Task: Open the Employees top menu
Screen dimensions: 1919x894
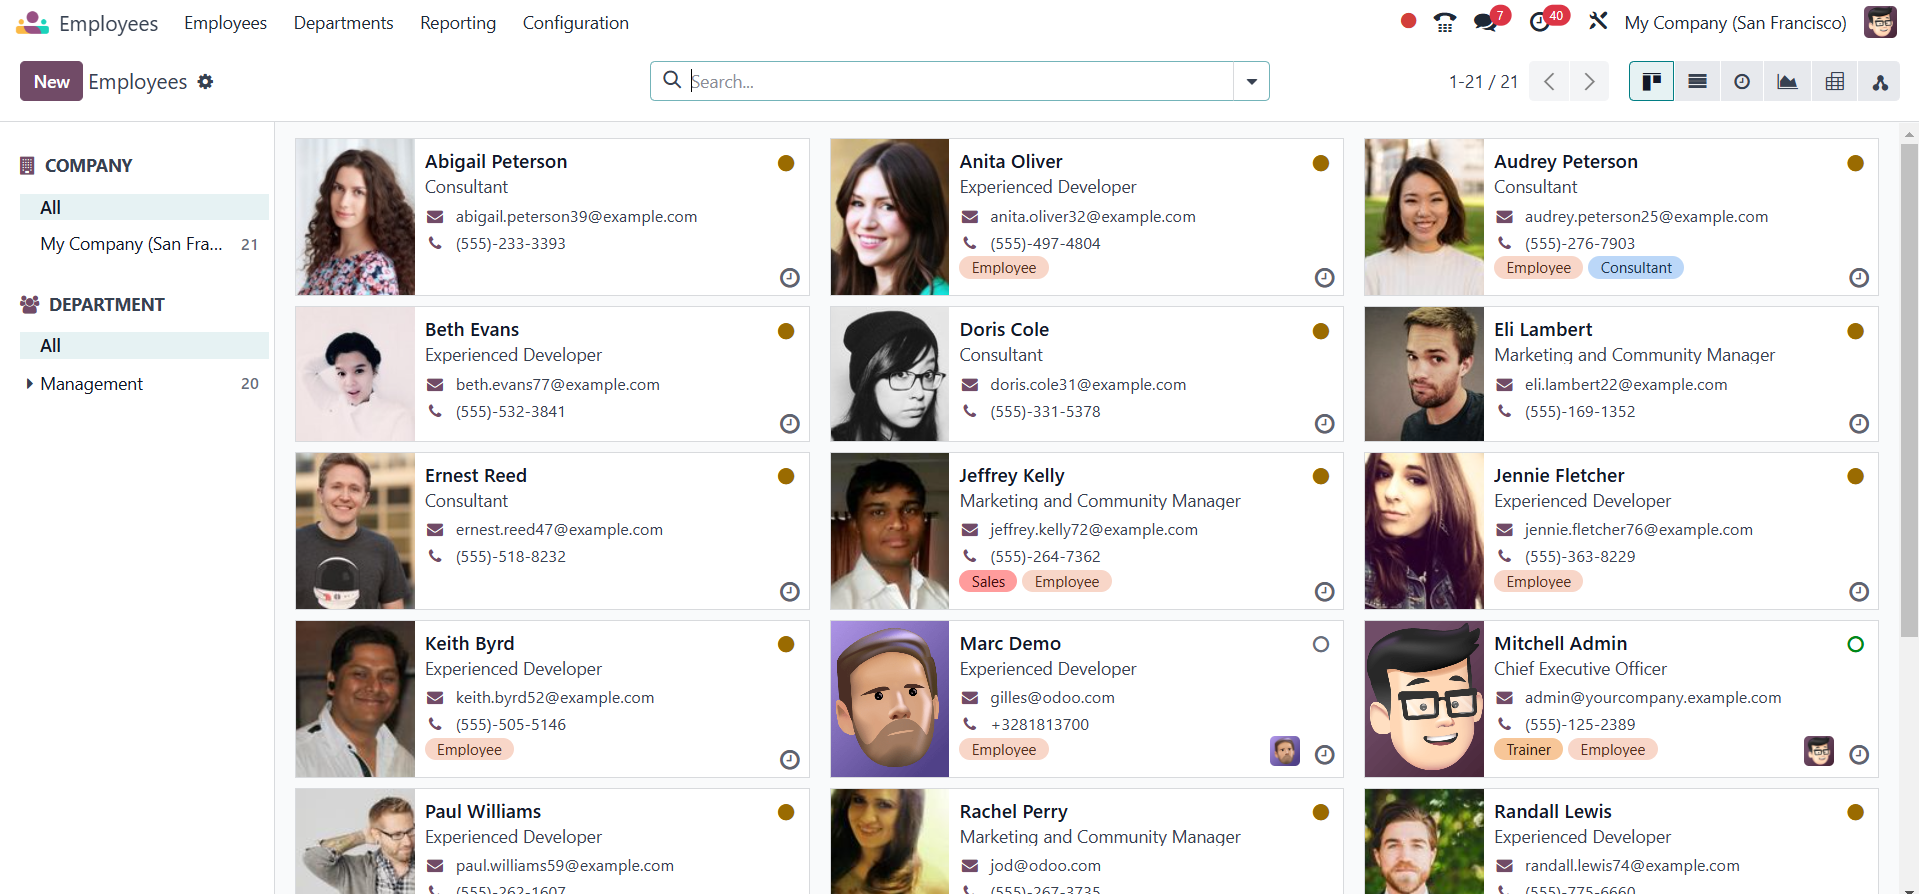Action: pos(225,22)
